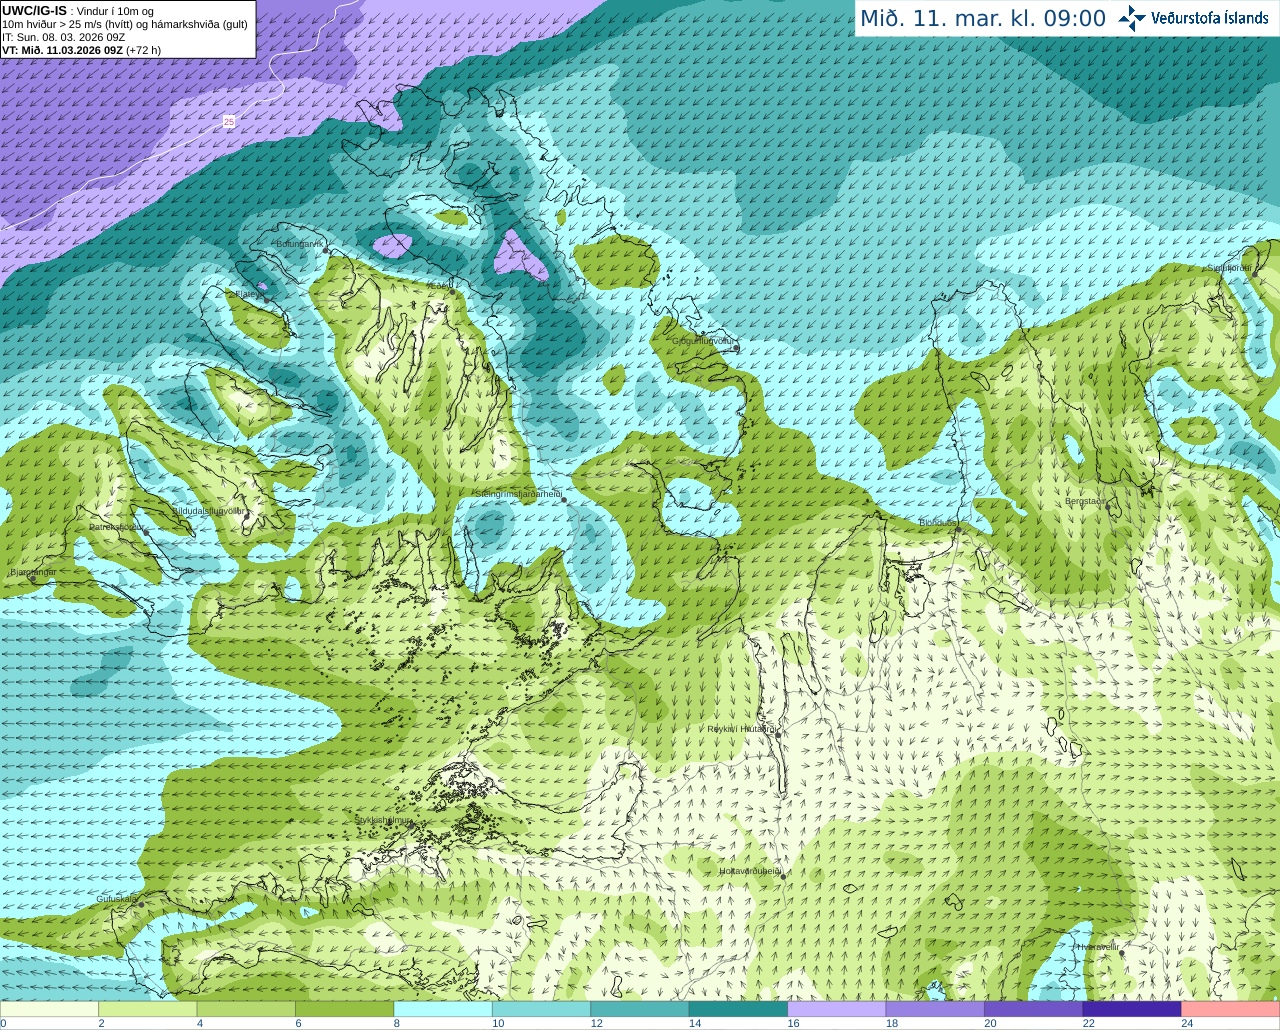
Task: Click the 6–8 m/s olive green legend swatch
Action: click(344, 1009)
